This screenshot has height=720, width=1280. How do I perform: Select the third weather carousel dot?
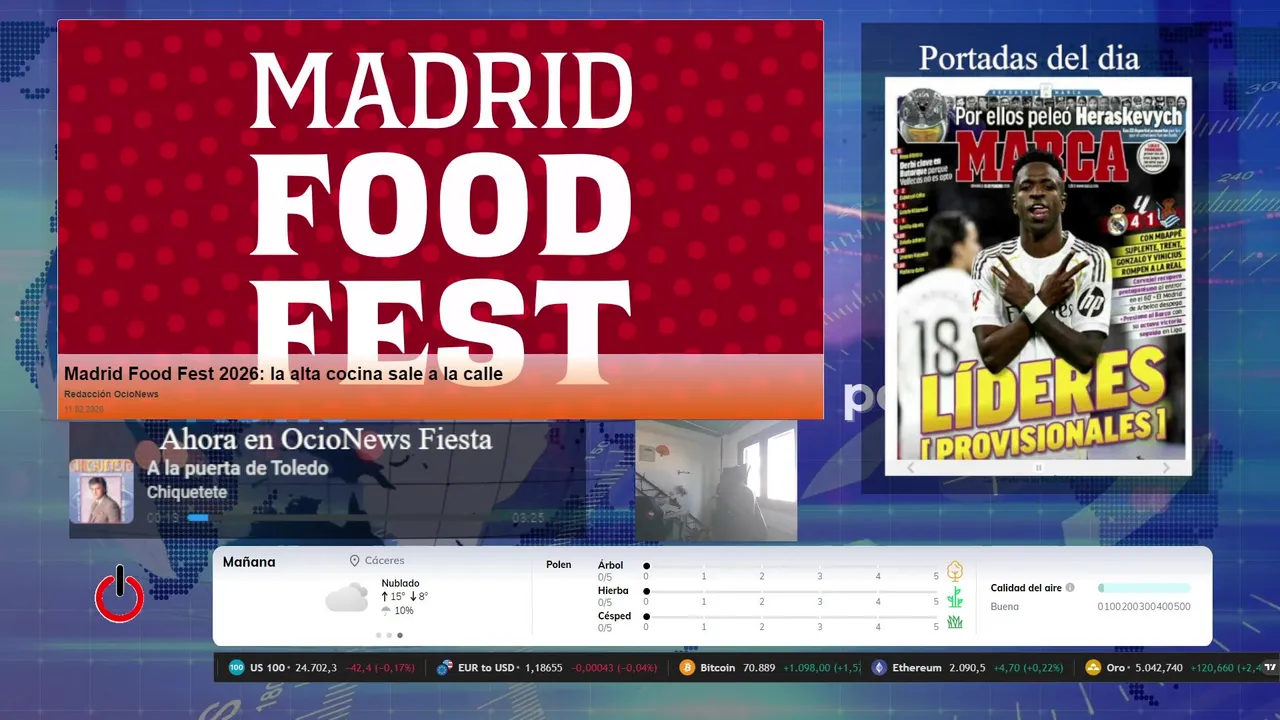click(400, 635)
